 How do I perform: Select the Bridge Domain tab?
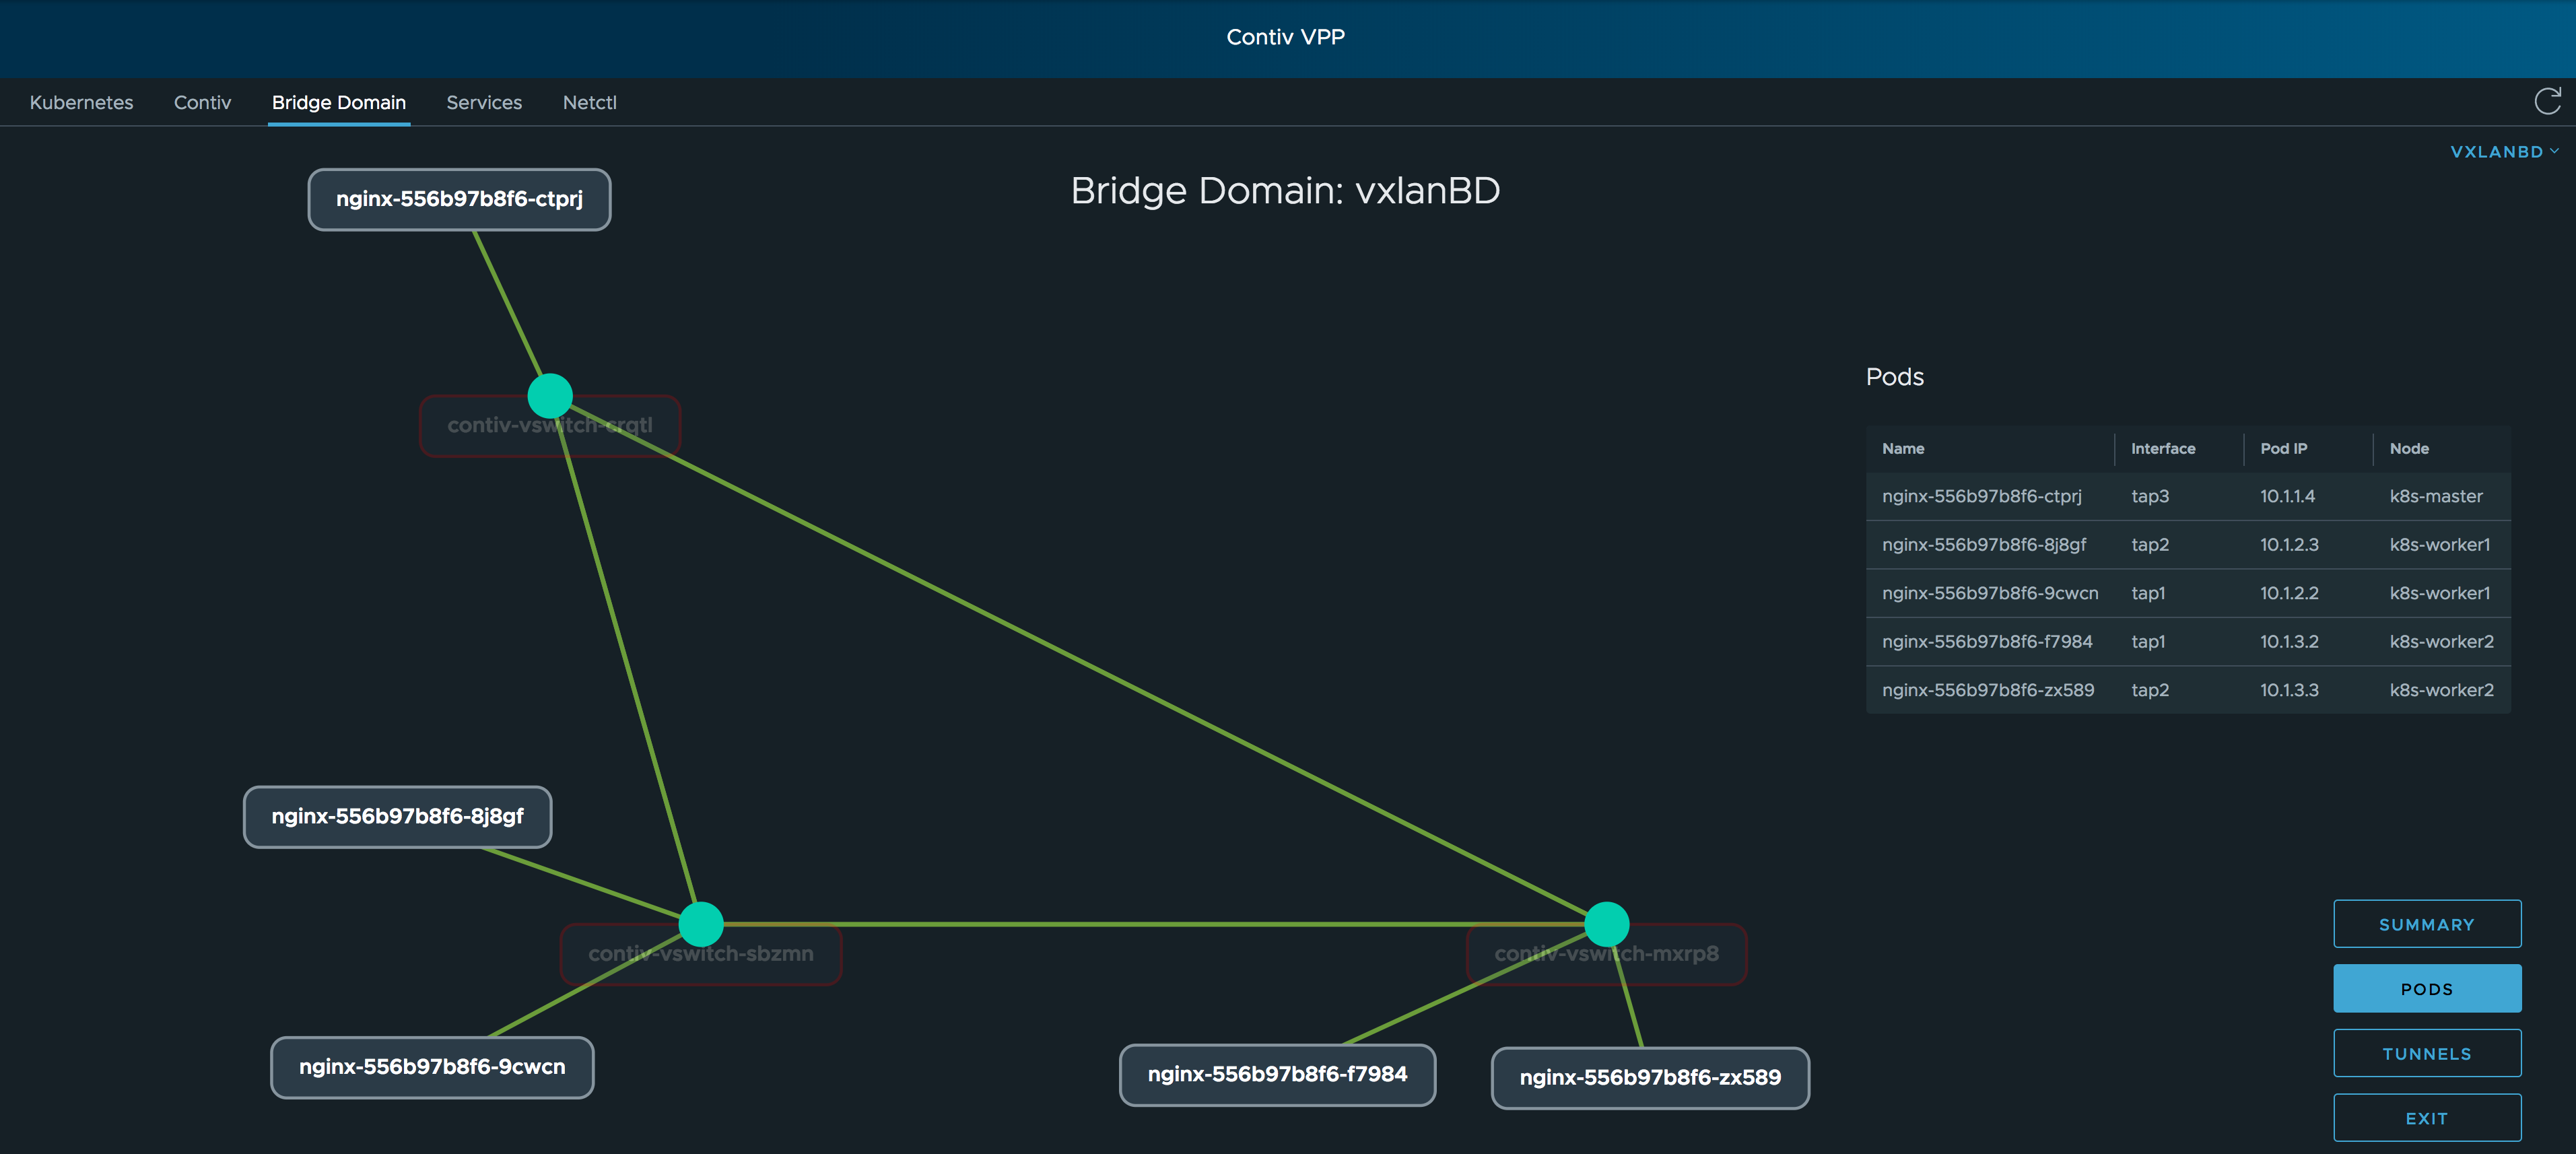(x=339, y=102)
